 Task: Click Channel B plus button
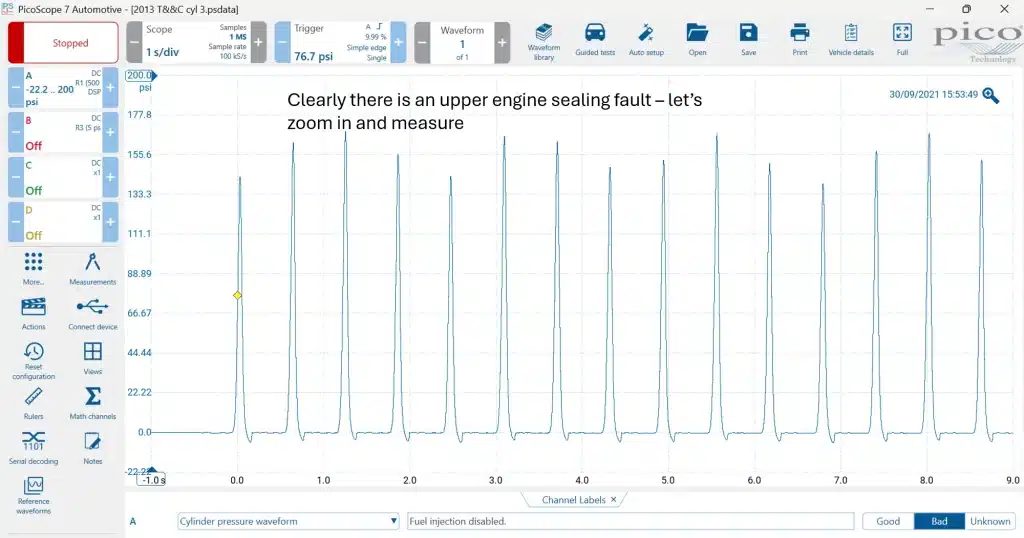(110, 133)
